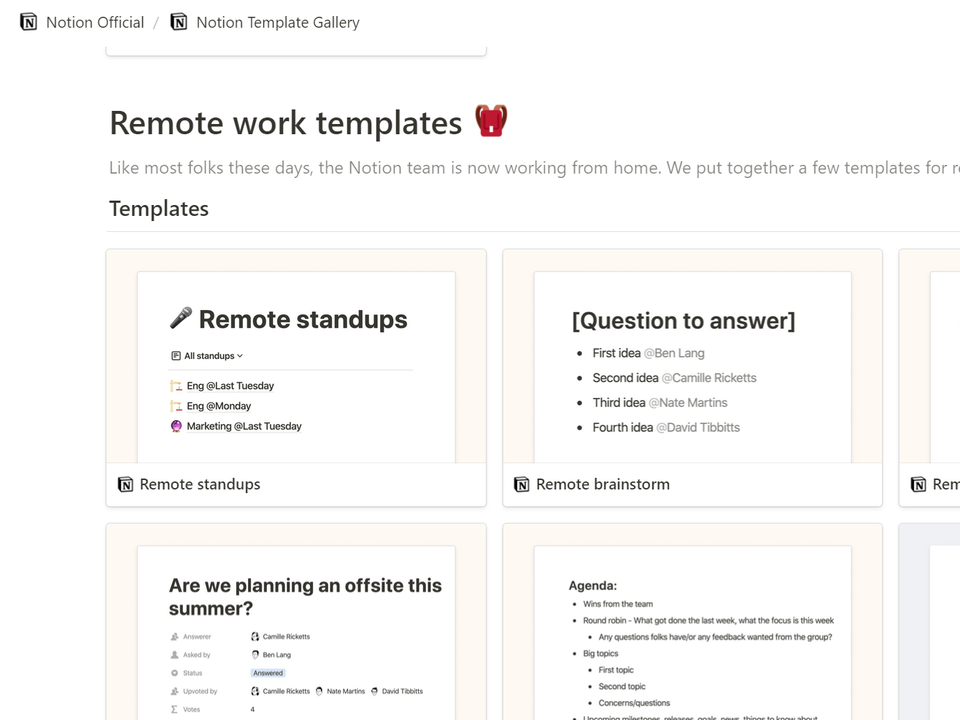This screenshot has width=960, height=720.
Task: Click page icon on partially visible third card
Action: pos(918,484)
